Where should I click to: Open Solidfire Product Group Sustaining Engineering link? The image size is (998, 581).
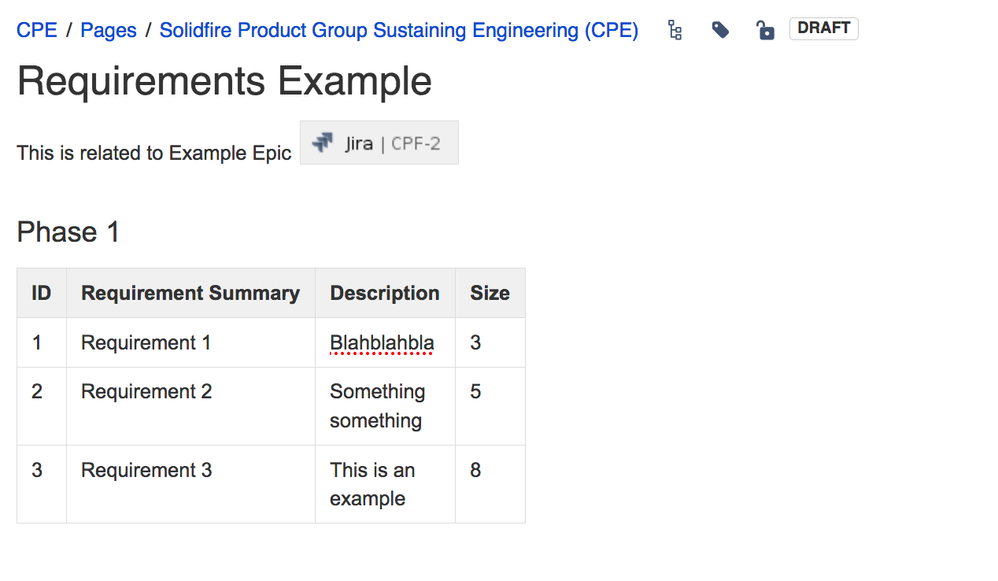coord(398,30)
